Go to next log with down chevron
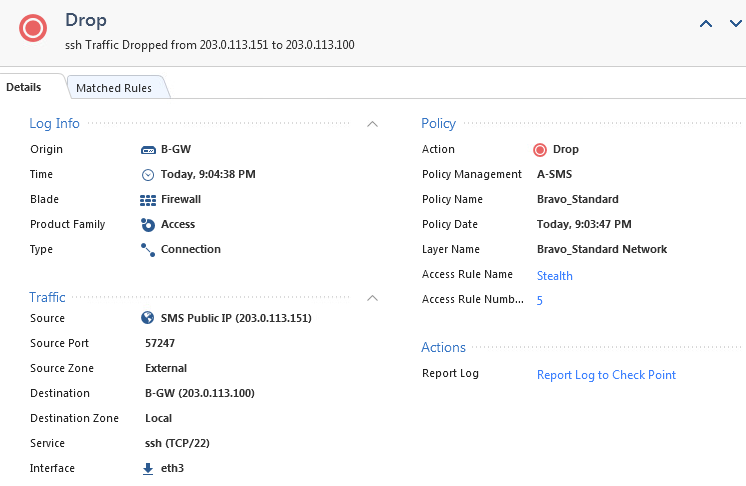Viewport: 746px width, 486px height. click(x=736, y=23)
